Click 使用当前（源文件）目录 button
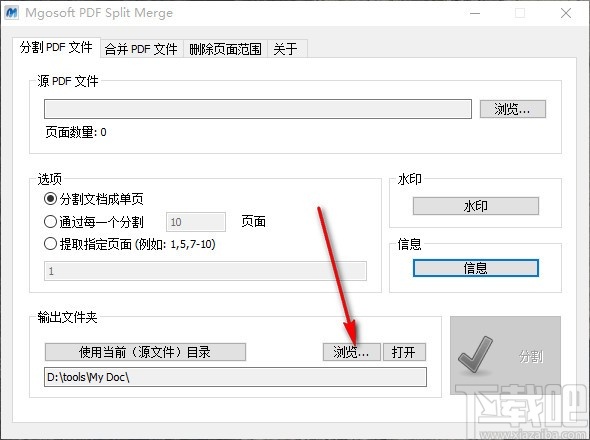This screenshot has height=440, width=590. (x=145, y=352)
